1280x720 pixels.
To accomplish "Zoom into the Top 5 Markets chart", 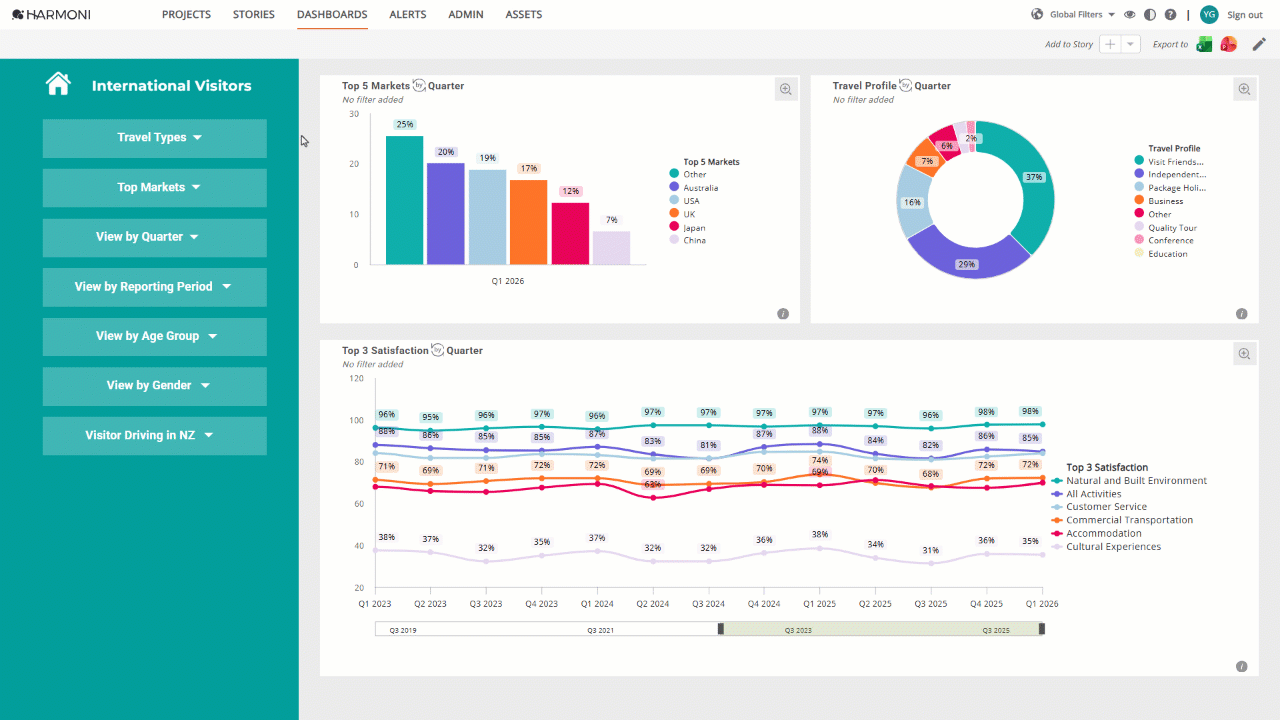I will 786,89.
